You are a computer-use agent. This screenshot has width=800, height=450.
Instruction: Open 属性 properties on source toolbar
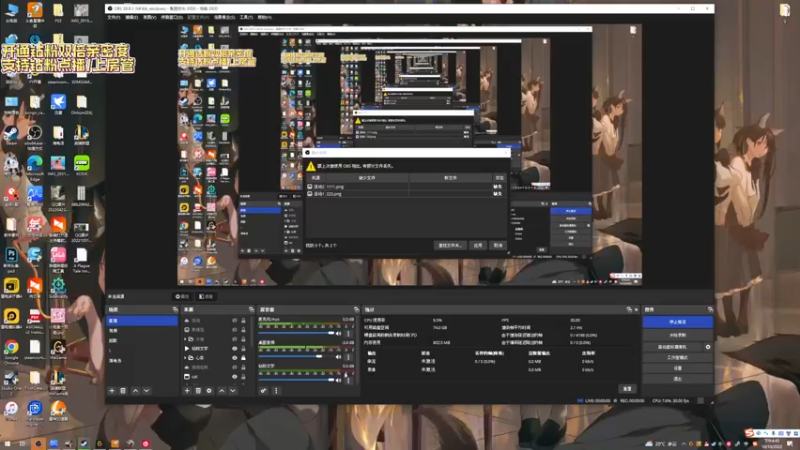182,296
